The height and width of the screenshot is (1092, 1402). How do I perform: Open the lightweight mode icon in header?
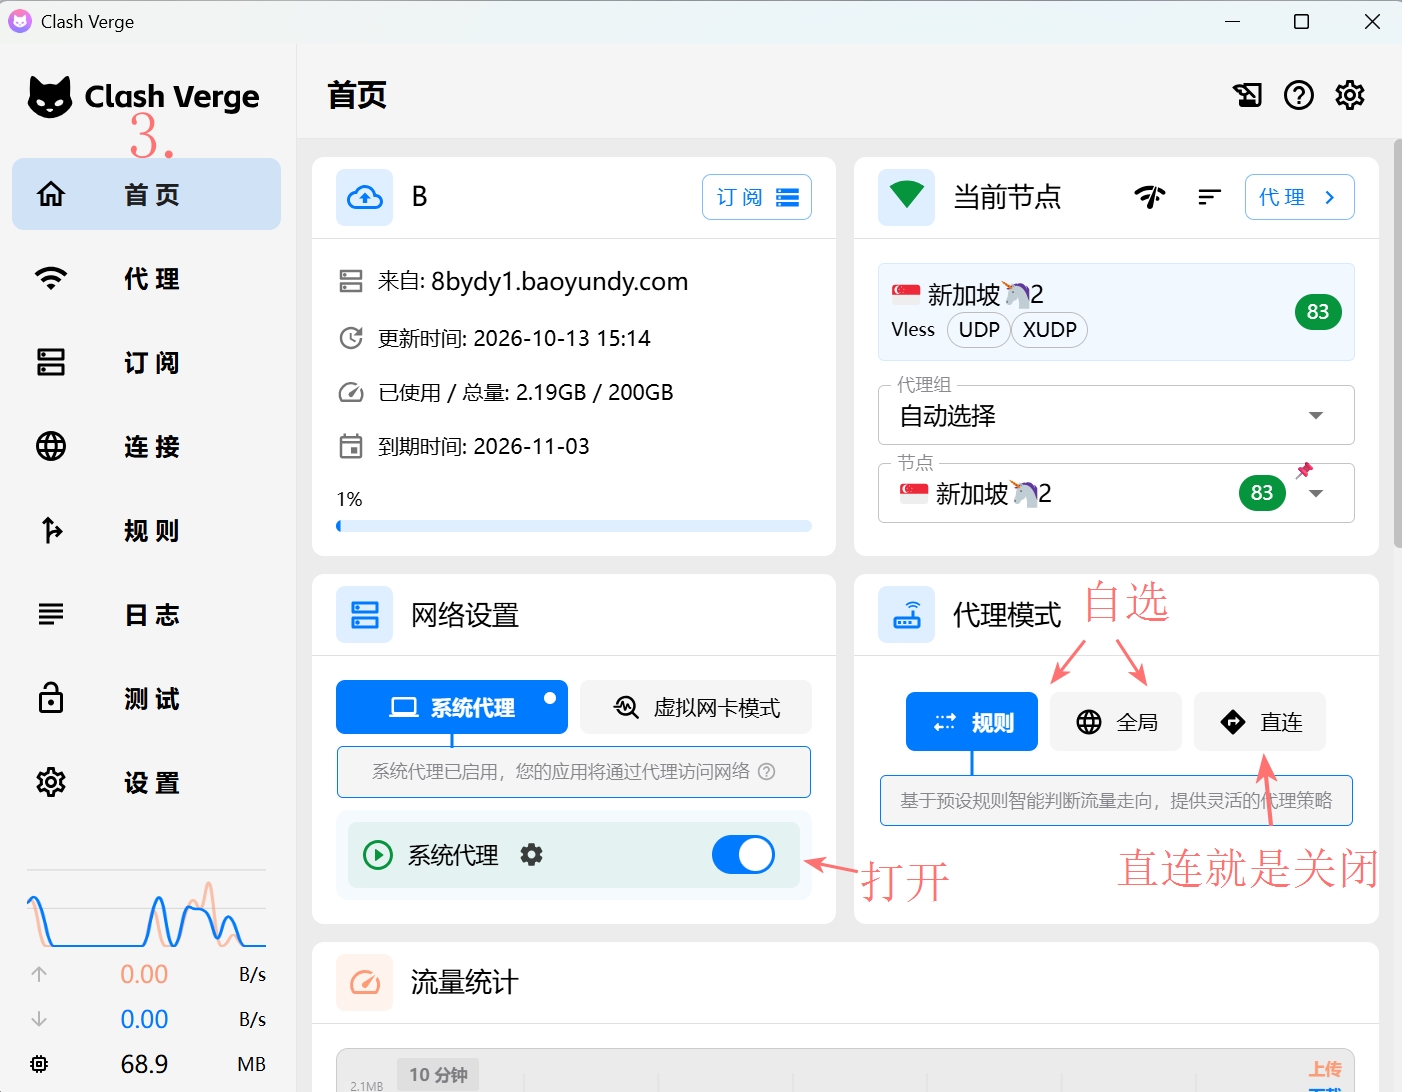(1247, 95)
